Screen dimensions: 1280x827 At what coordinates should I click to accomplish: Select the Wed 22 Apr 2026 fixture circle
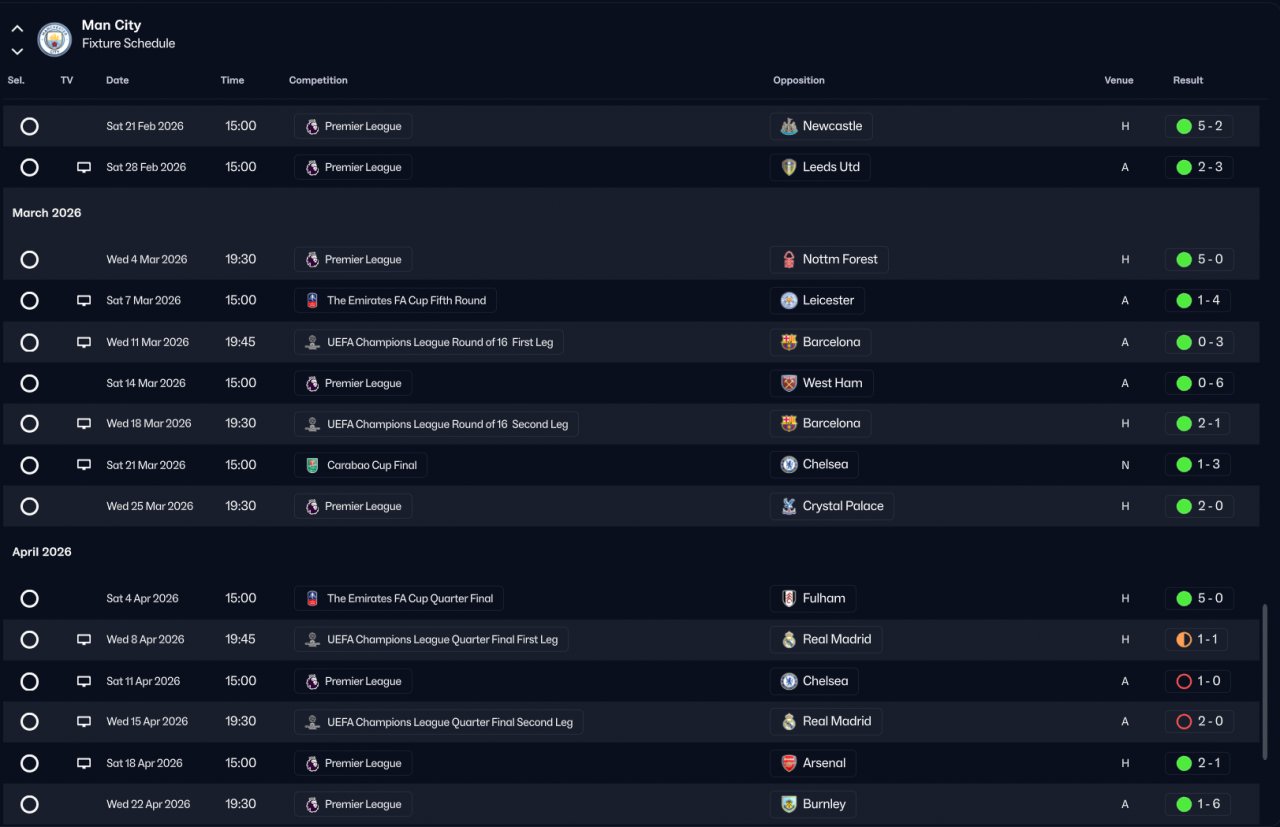click(x=30, y=804)
